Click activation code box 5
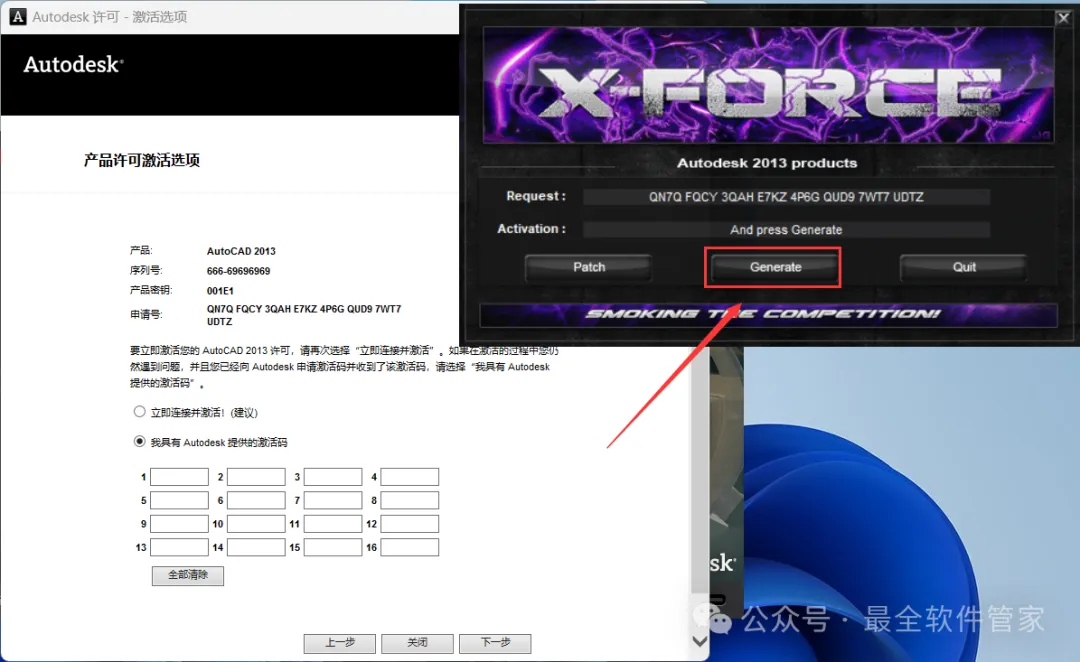 (179, 500)
